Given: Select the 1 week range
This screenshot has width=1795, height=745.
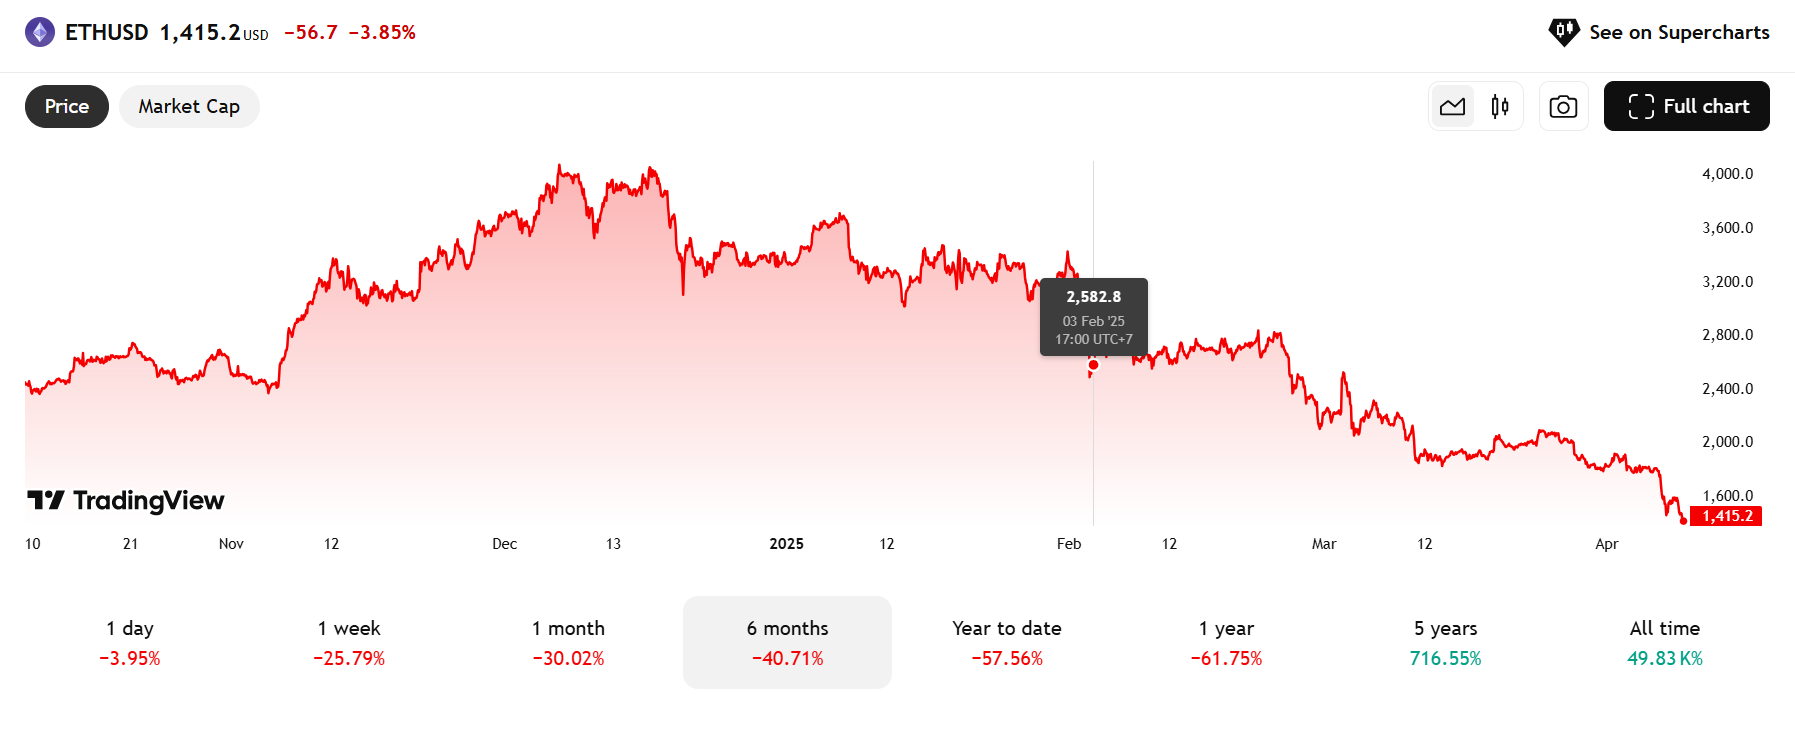Looking at the screenshot, I should pyautogui.click(x=349, y=642).
